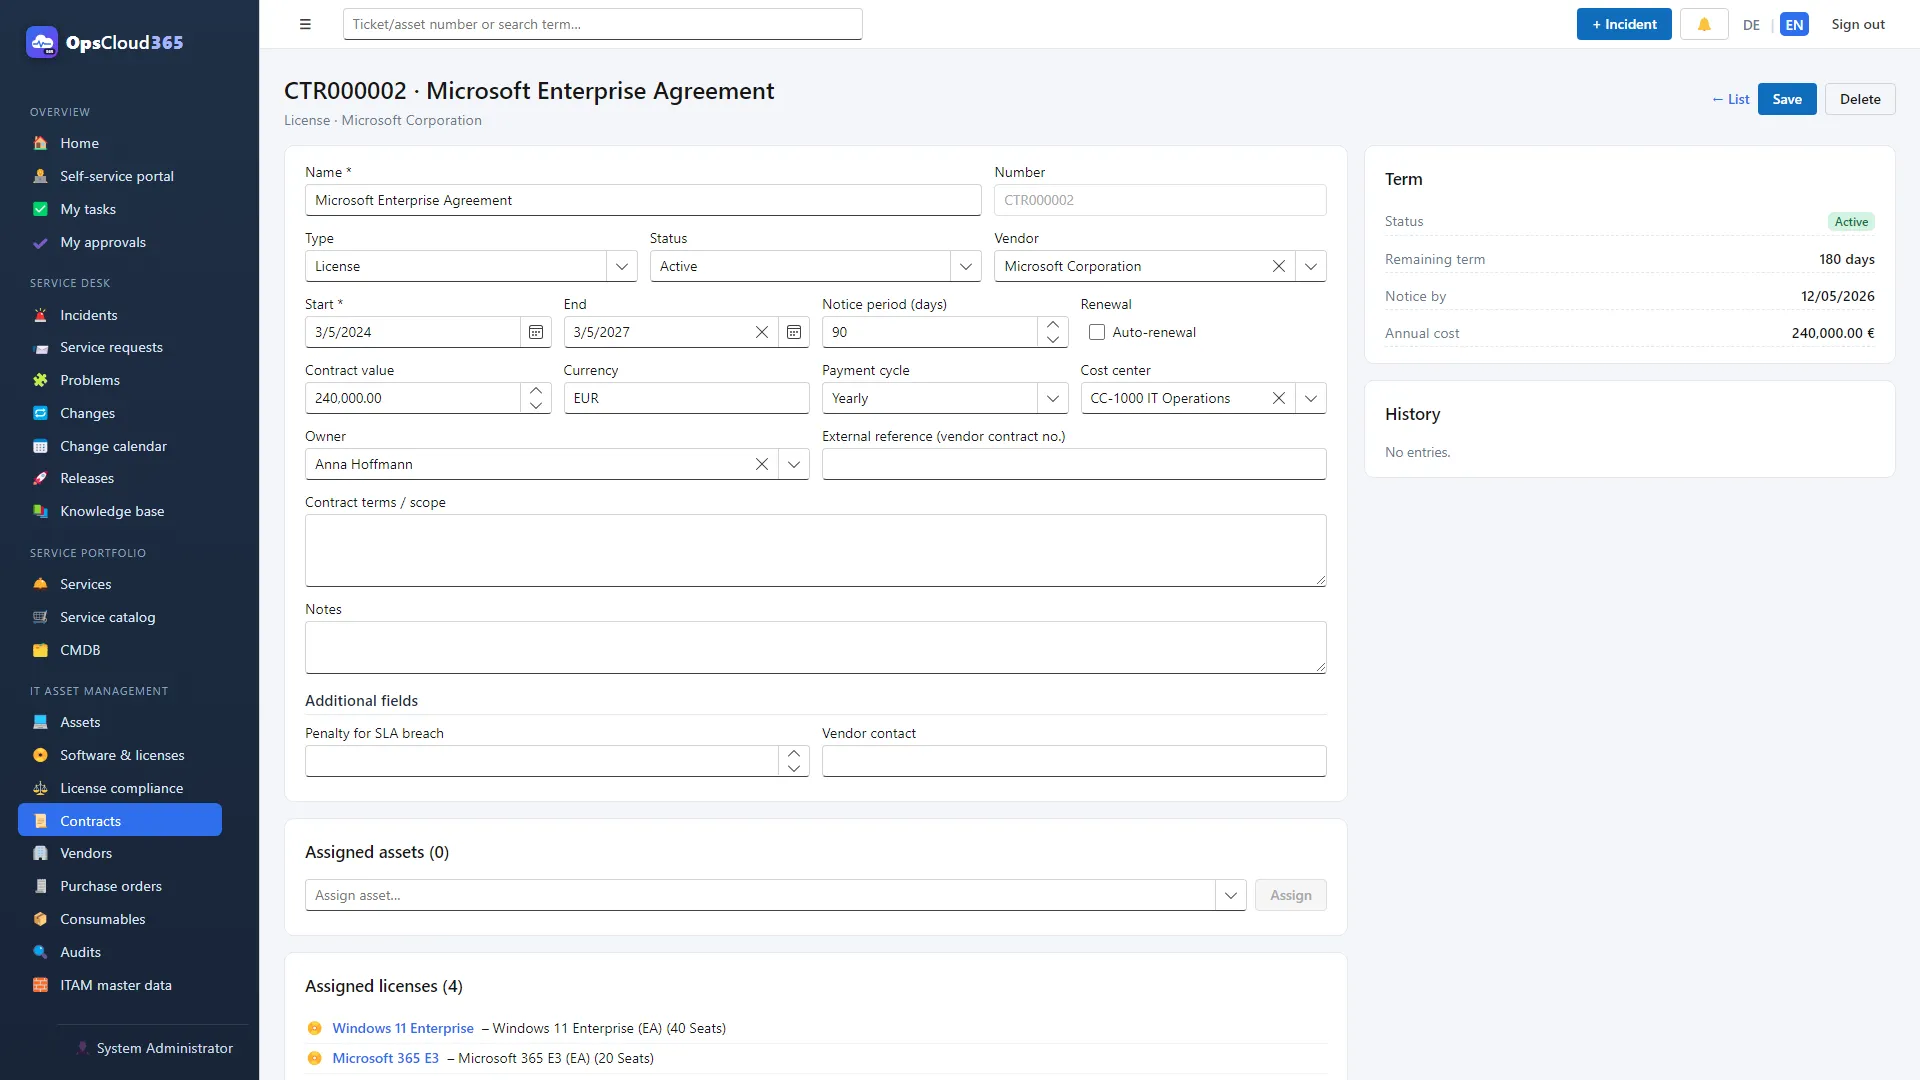Viewport: 1920px width, 1080px height.
Task: Switch language to DE
Action: point(1751,25)
